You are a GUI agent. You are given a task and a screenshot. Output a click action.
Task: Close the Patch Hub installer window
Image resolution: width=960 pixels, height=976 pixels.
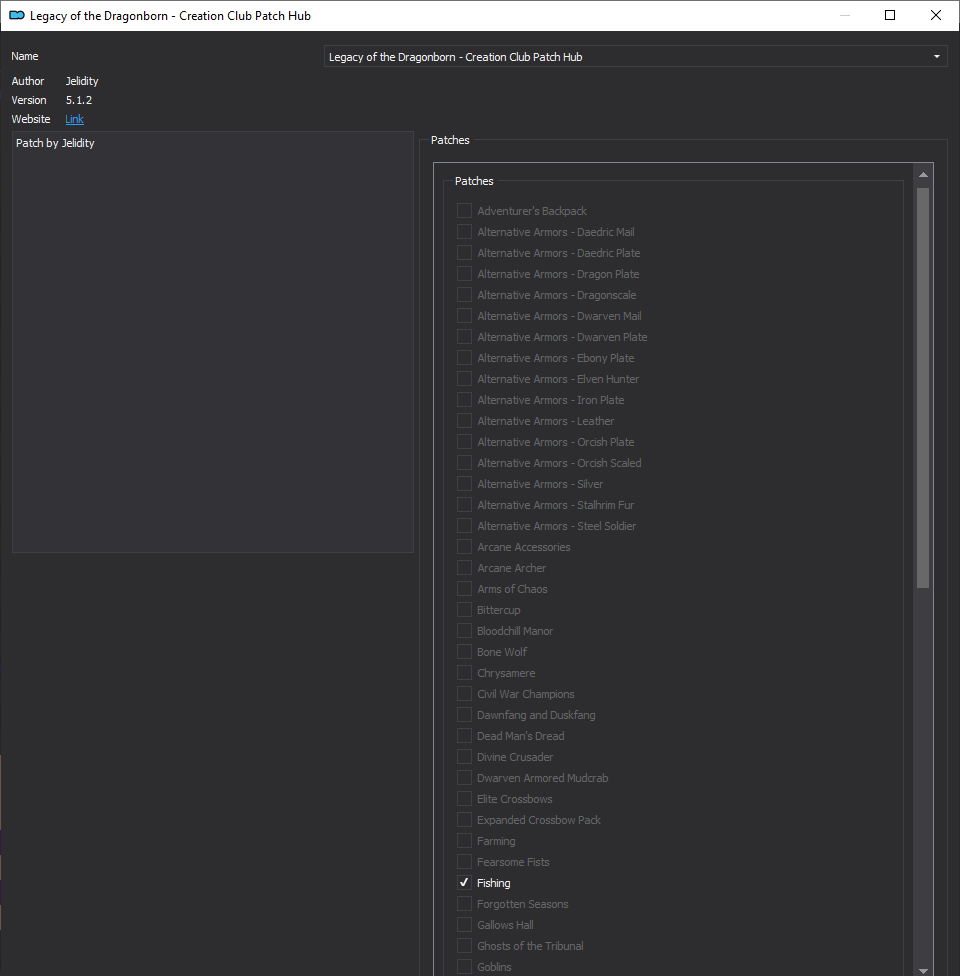[x=936, y=16]
